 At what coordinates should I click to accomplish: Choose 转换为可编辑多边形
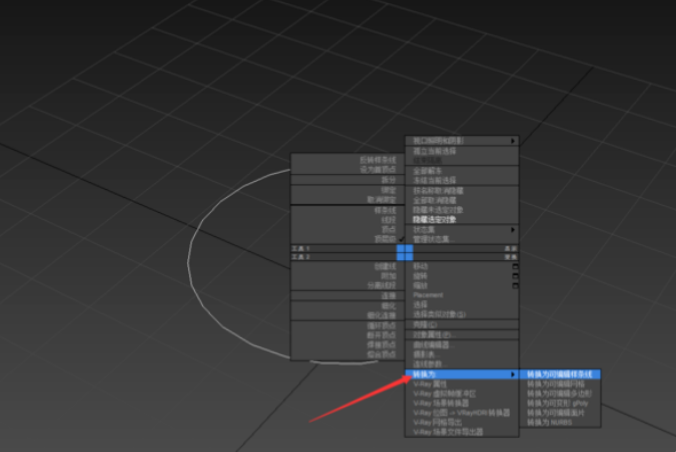pos(560,394)
